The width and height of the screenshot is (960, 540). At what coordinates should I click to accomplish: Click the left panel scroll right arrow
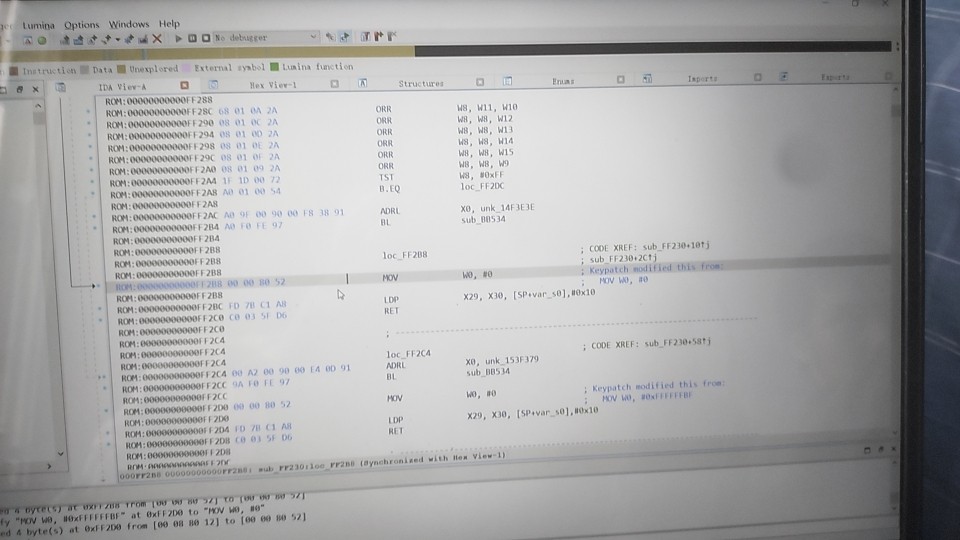coord(49,467)
